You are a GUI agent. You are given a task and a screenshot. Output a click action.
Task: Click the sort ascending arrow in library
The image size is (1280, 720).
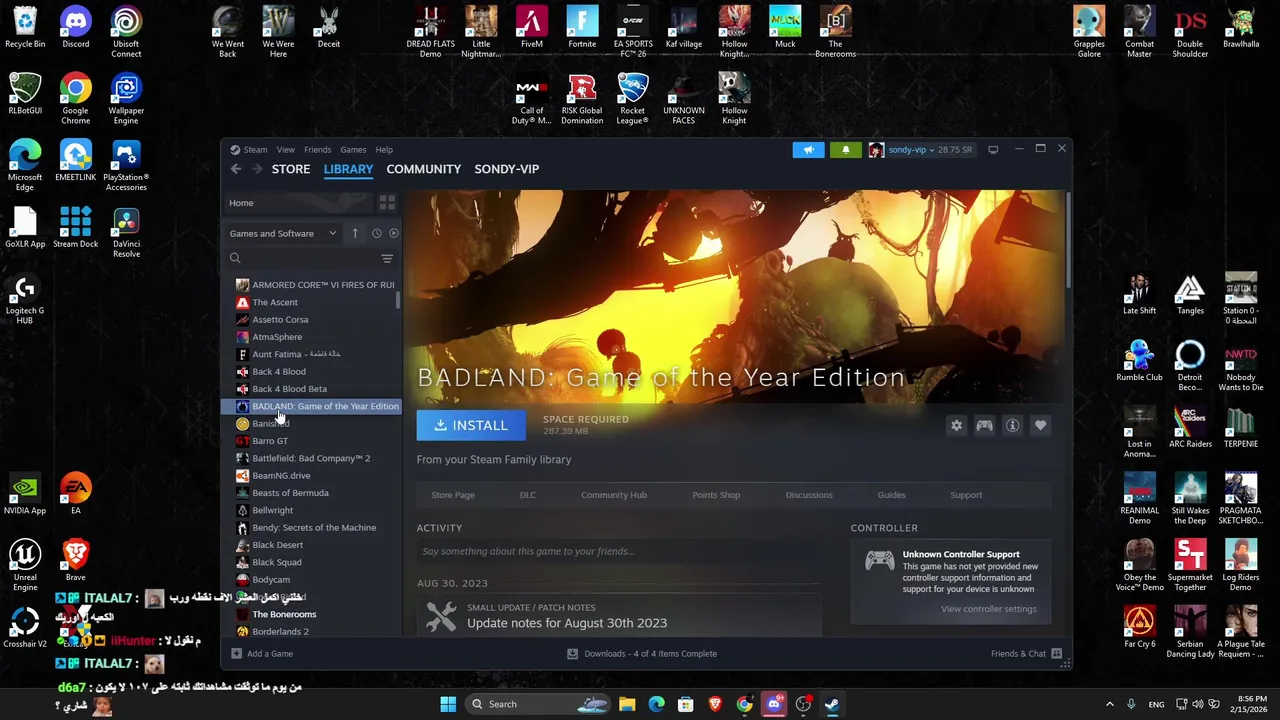point(354,233)
